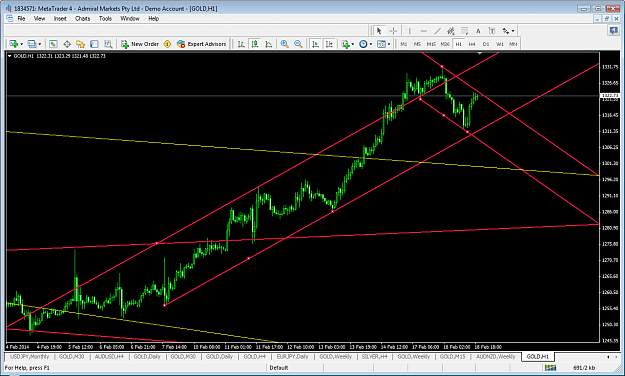Select the Crosshair tool
This screenshot has height=376, width=625.
393,31
